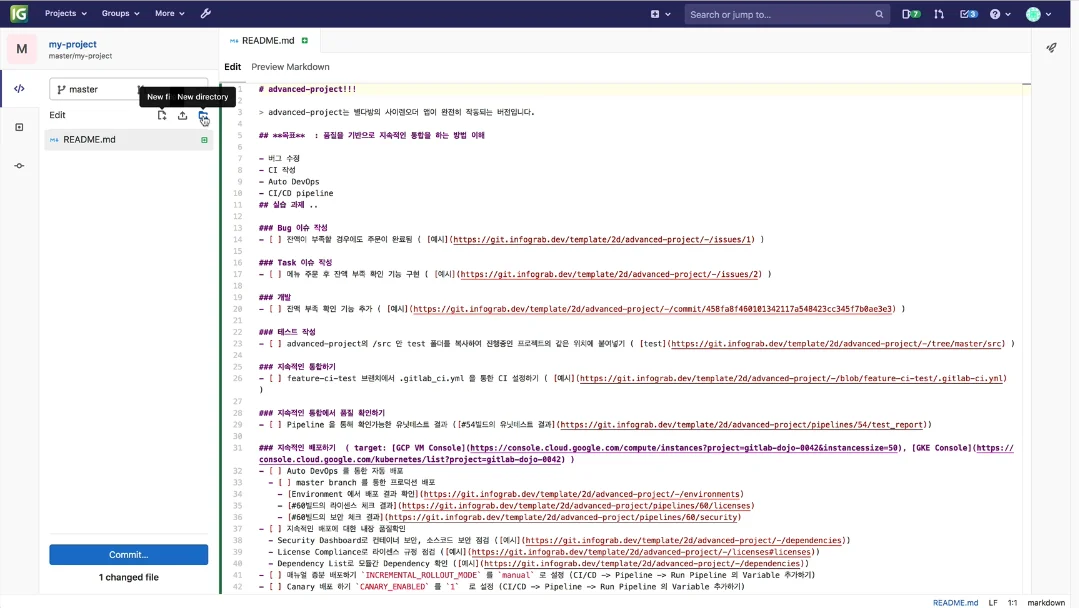Select the Edit code sidebar icon
1079x608 pixels.
19,89
